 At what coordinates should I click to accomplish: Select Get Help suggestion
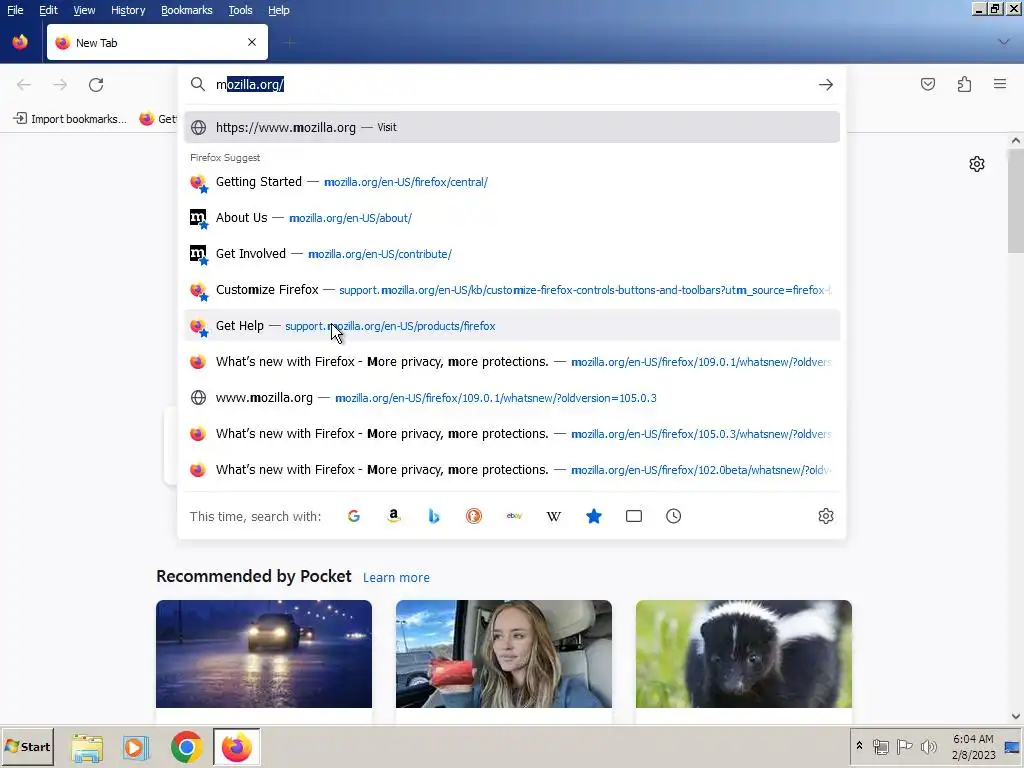click(511, 325)
